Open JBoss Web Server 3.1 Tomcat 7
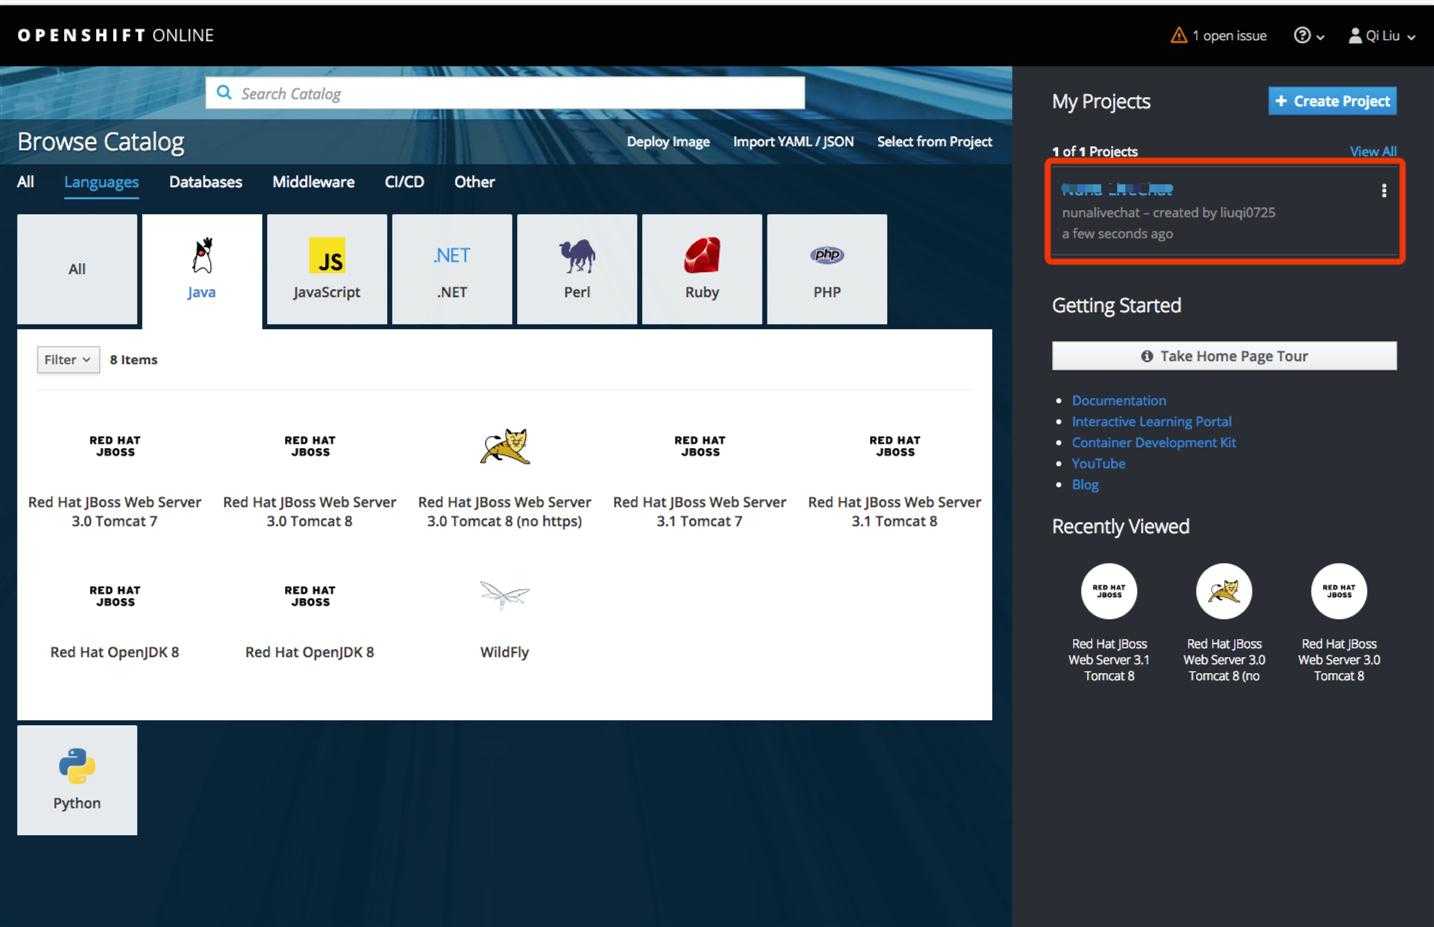This screenshot has width=1434, height=927. coord(700,480)
